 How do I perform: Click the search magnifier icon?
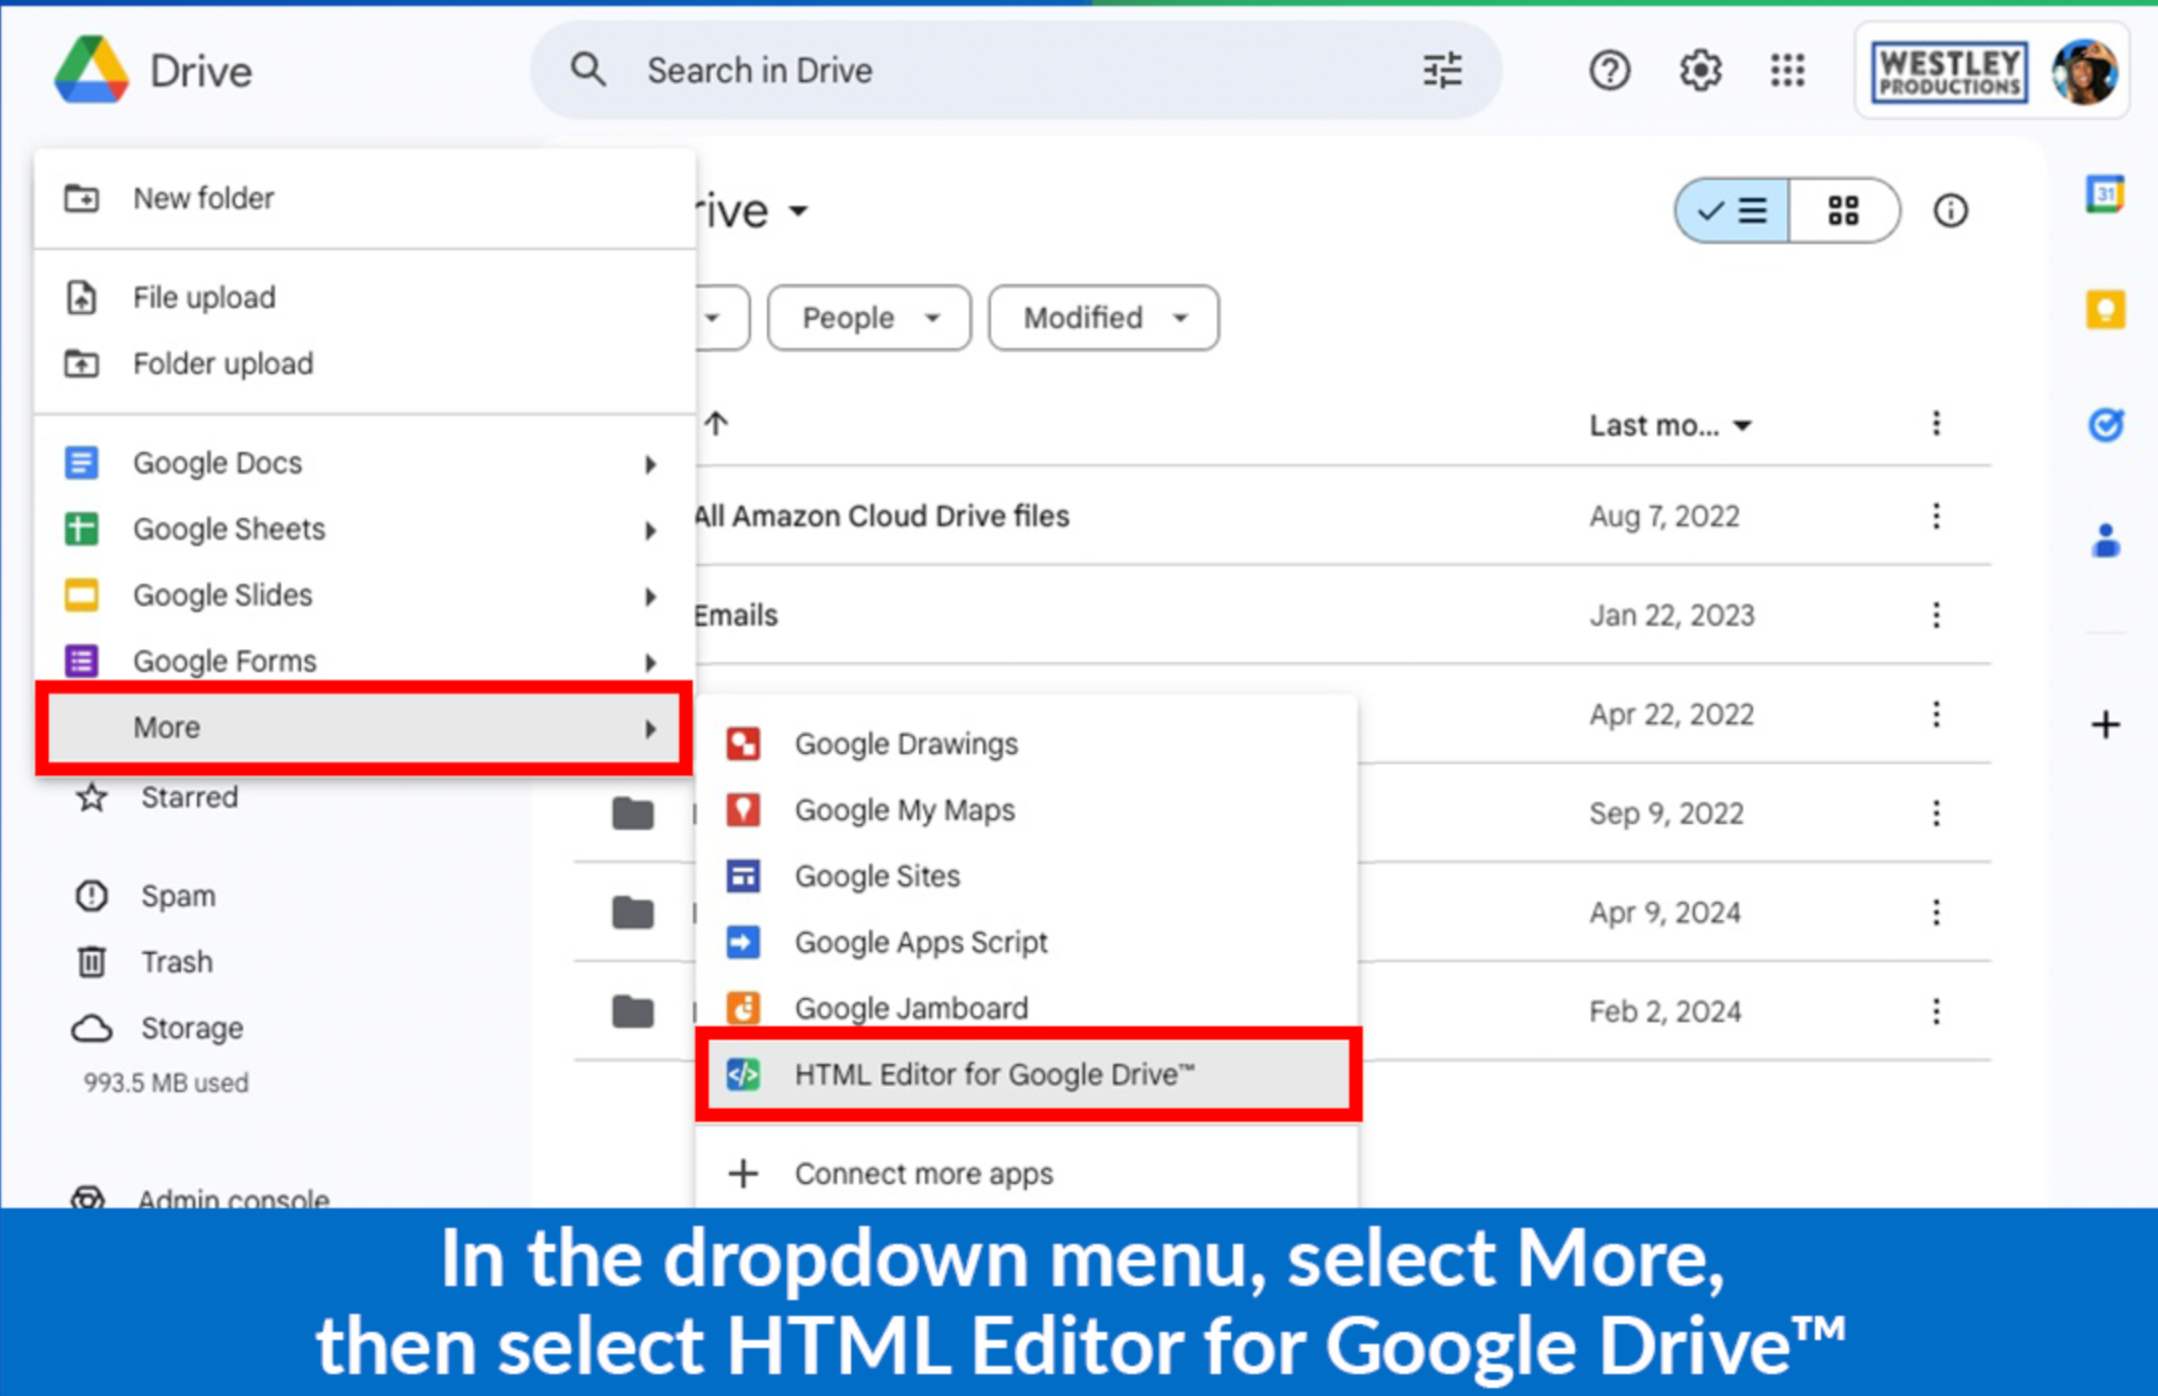tap(588, 70)
